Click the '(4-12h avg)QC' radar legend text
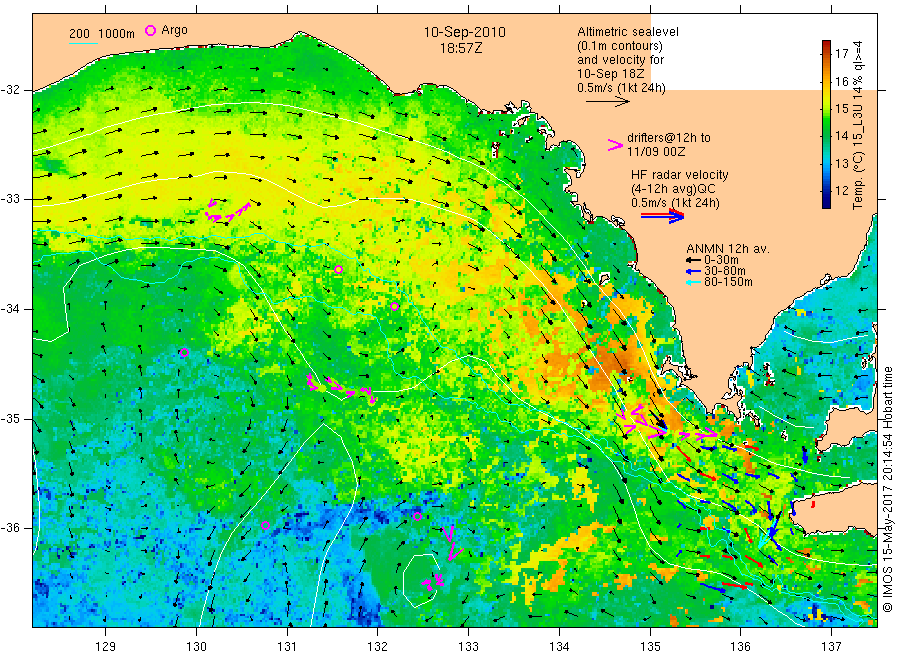This screenshot has width=900, height=660. click(x=673, y=189)
